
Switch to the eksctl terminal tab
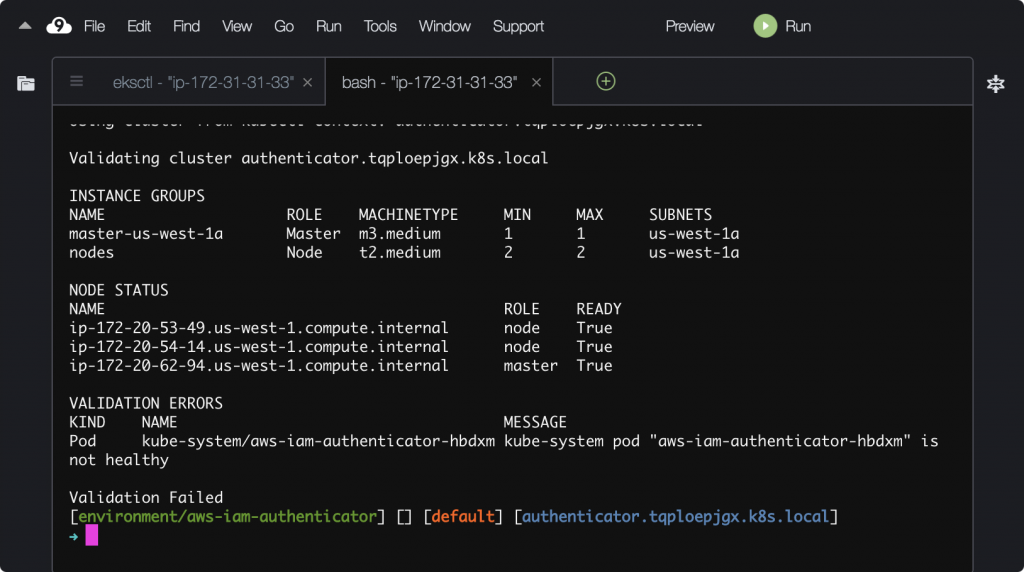pyautogui.click(x=203, y=83)
